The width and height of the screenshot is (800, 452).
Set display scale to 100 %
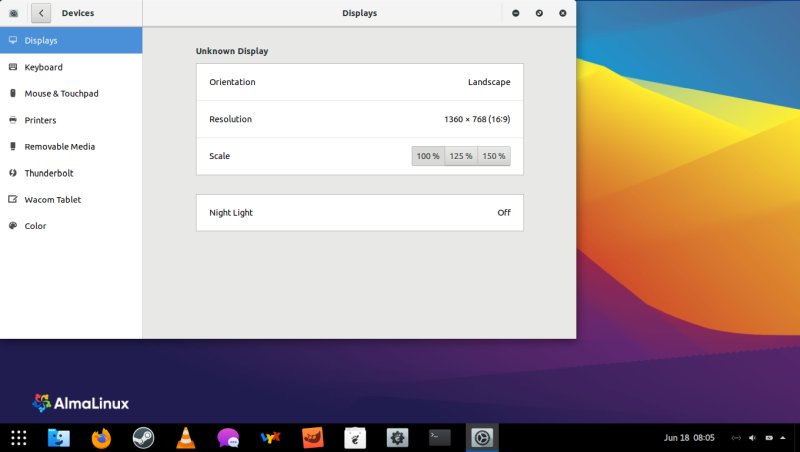point(428,156)
